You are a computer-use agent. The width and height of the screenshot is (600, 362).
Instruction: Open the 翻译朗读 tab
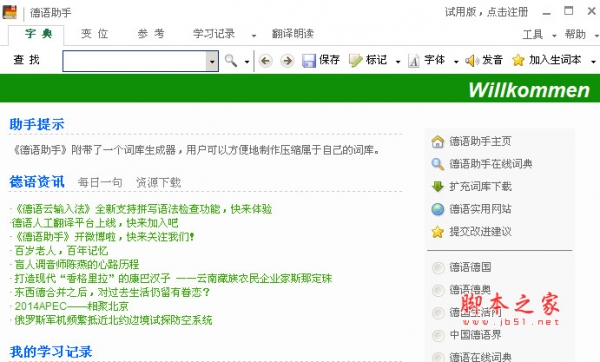tap(293, 34)
